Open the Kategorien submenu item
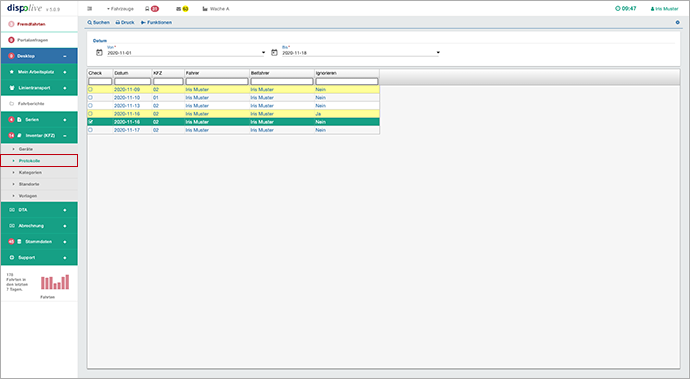This screenshot has height=379, width=690. tap(39, 173)
